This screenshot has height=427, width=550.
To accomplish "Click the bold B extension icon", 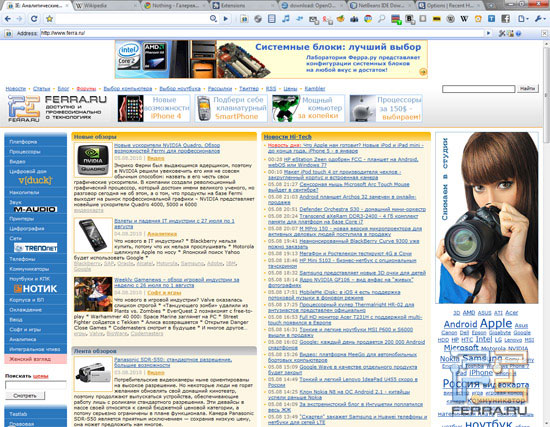I will pyautogui.click(x=409, y=19).
